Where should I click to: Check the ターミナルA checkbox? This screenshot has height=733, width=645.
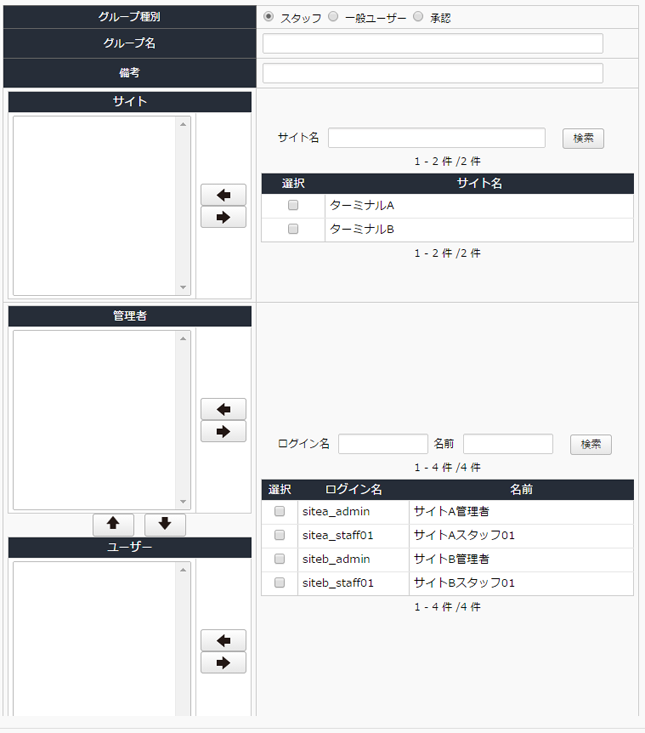coord(293,205)
